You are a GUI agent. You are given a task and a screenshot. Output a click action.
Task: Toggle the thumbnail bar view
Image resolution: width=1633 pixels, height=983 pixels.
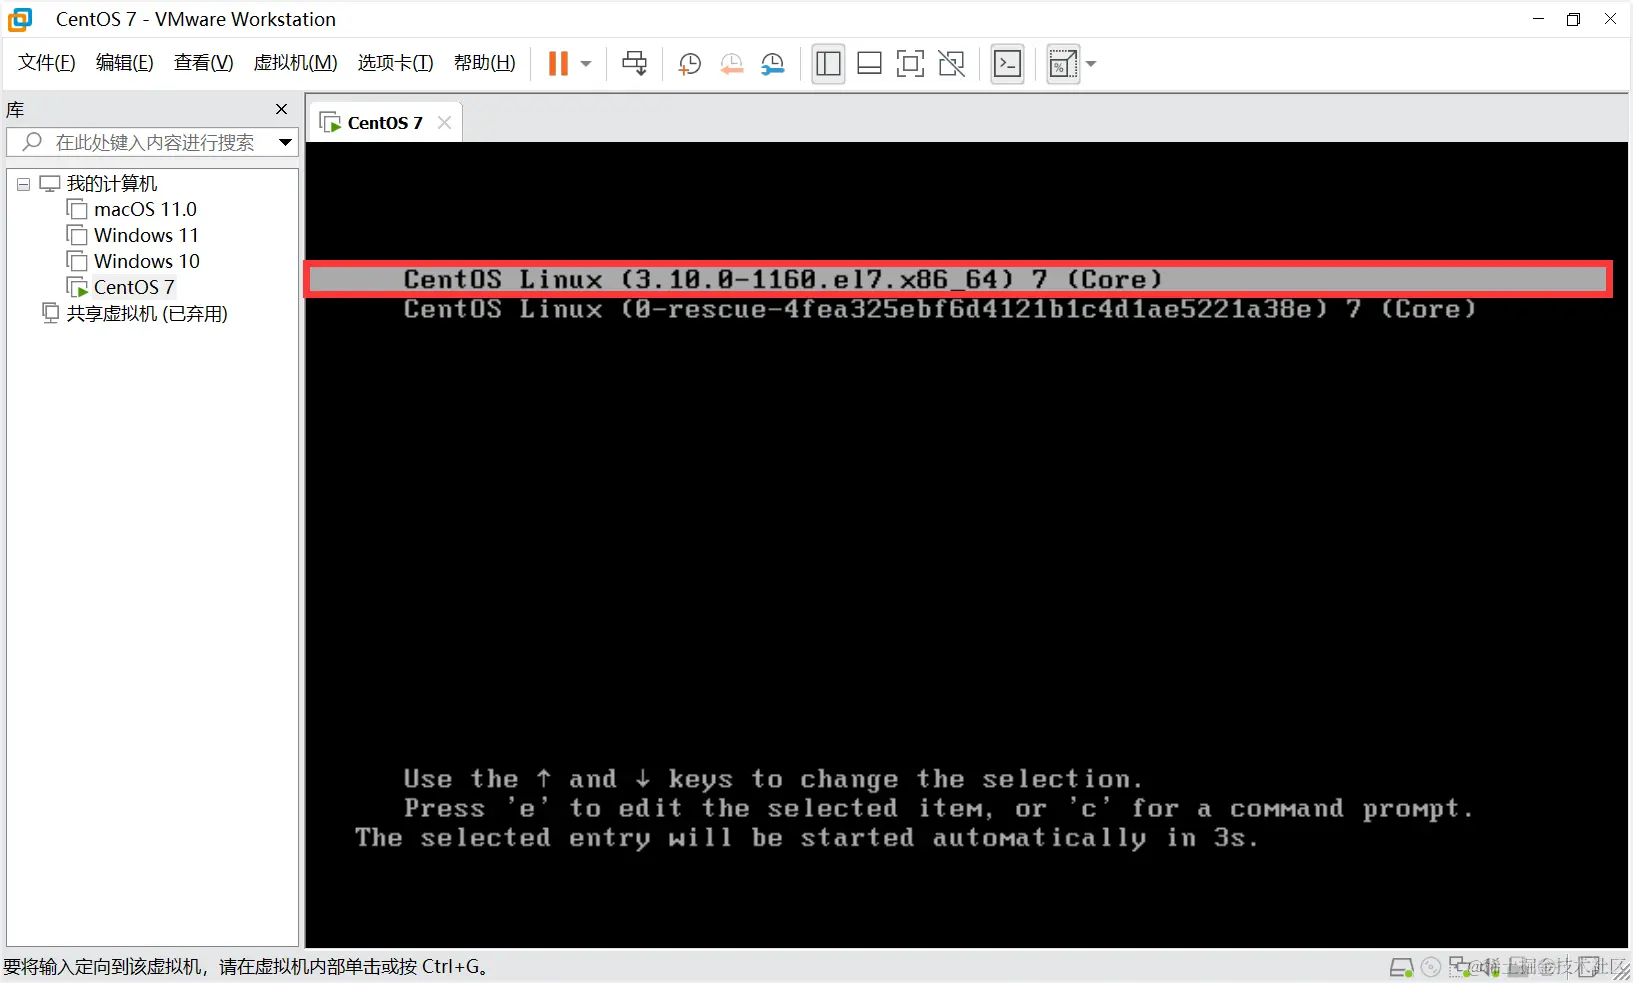tap(869, 64)
